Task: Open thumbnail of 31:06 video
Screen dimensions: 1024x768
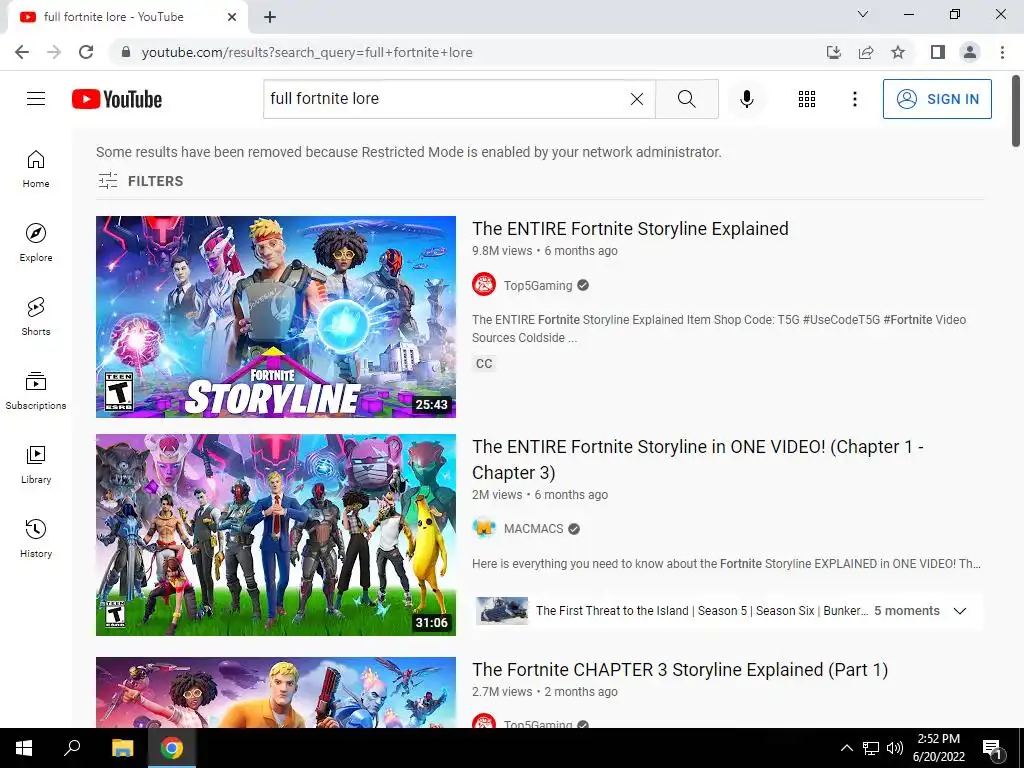Action: click(x=276, y=535)
